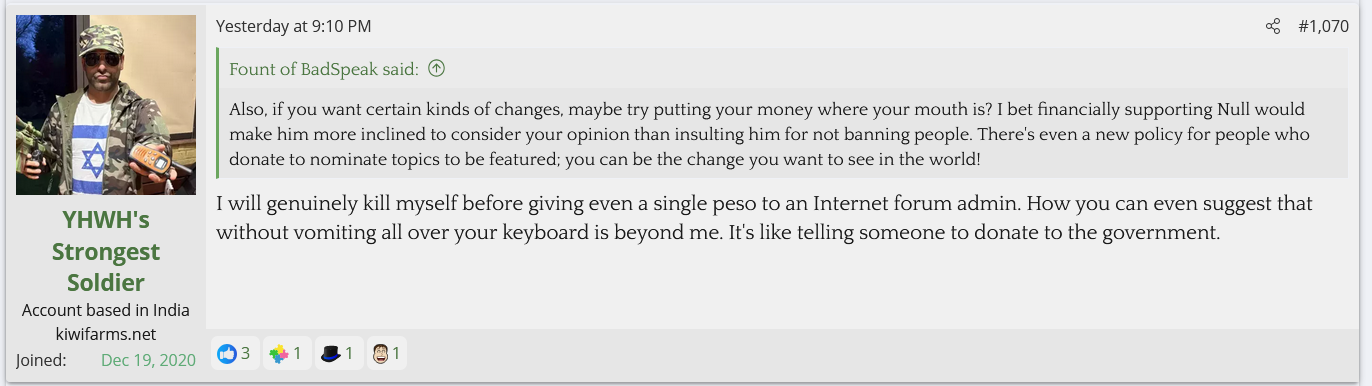1372x386 pixels.
Task: Click the Joined: label
Action: click(41, 360)
